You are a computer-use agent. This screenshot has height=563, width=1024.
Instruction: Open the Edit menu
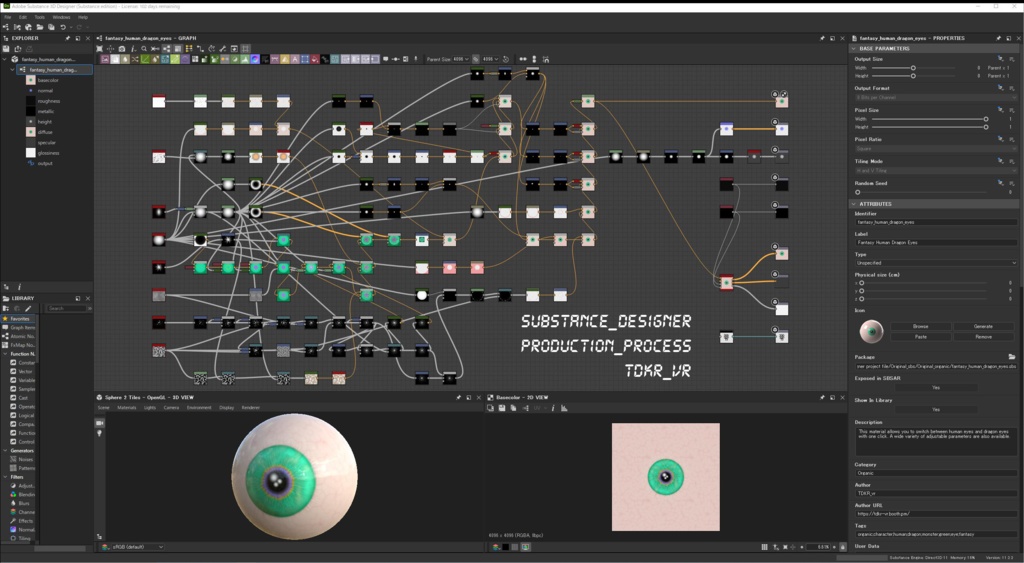23,17
